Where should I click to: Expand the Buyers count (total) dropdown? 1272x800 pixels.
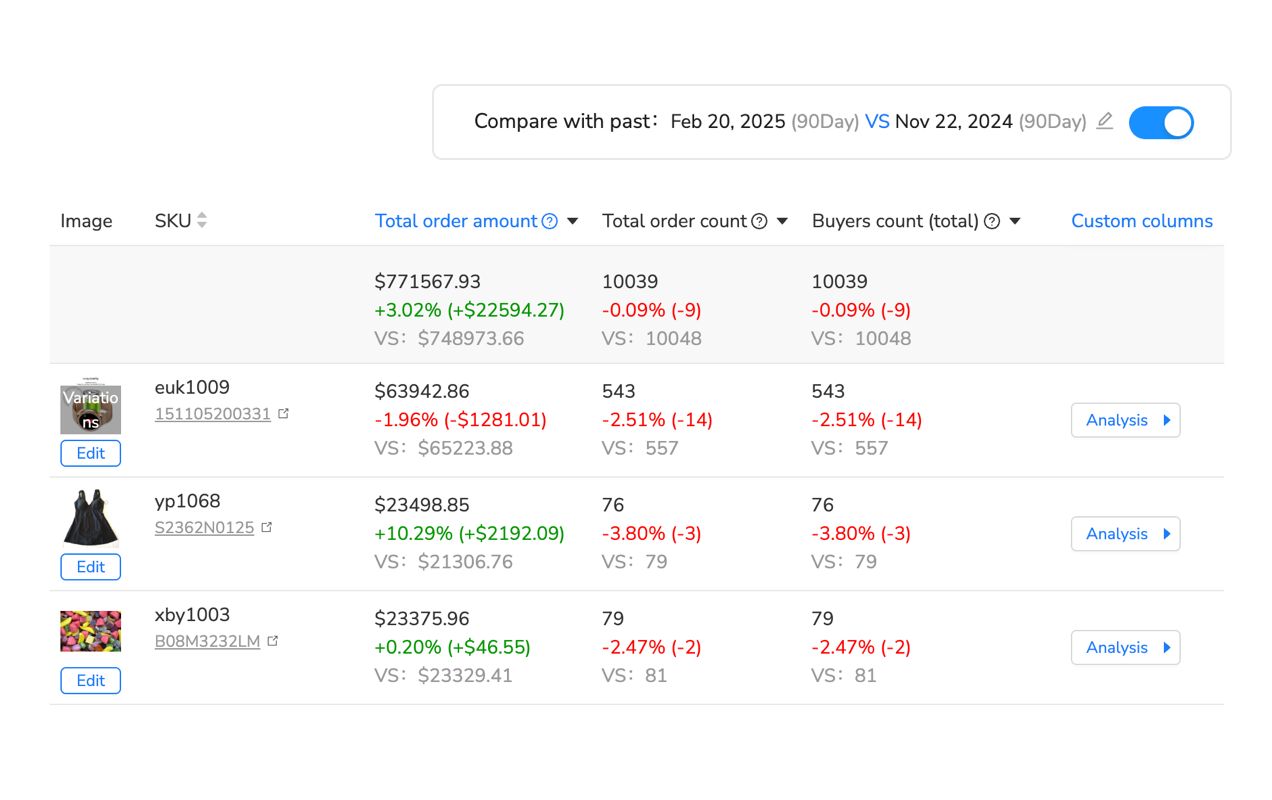pyautogui.click(x=1015, y=221)
